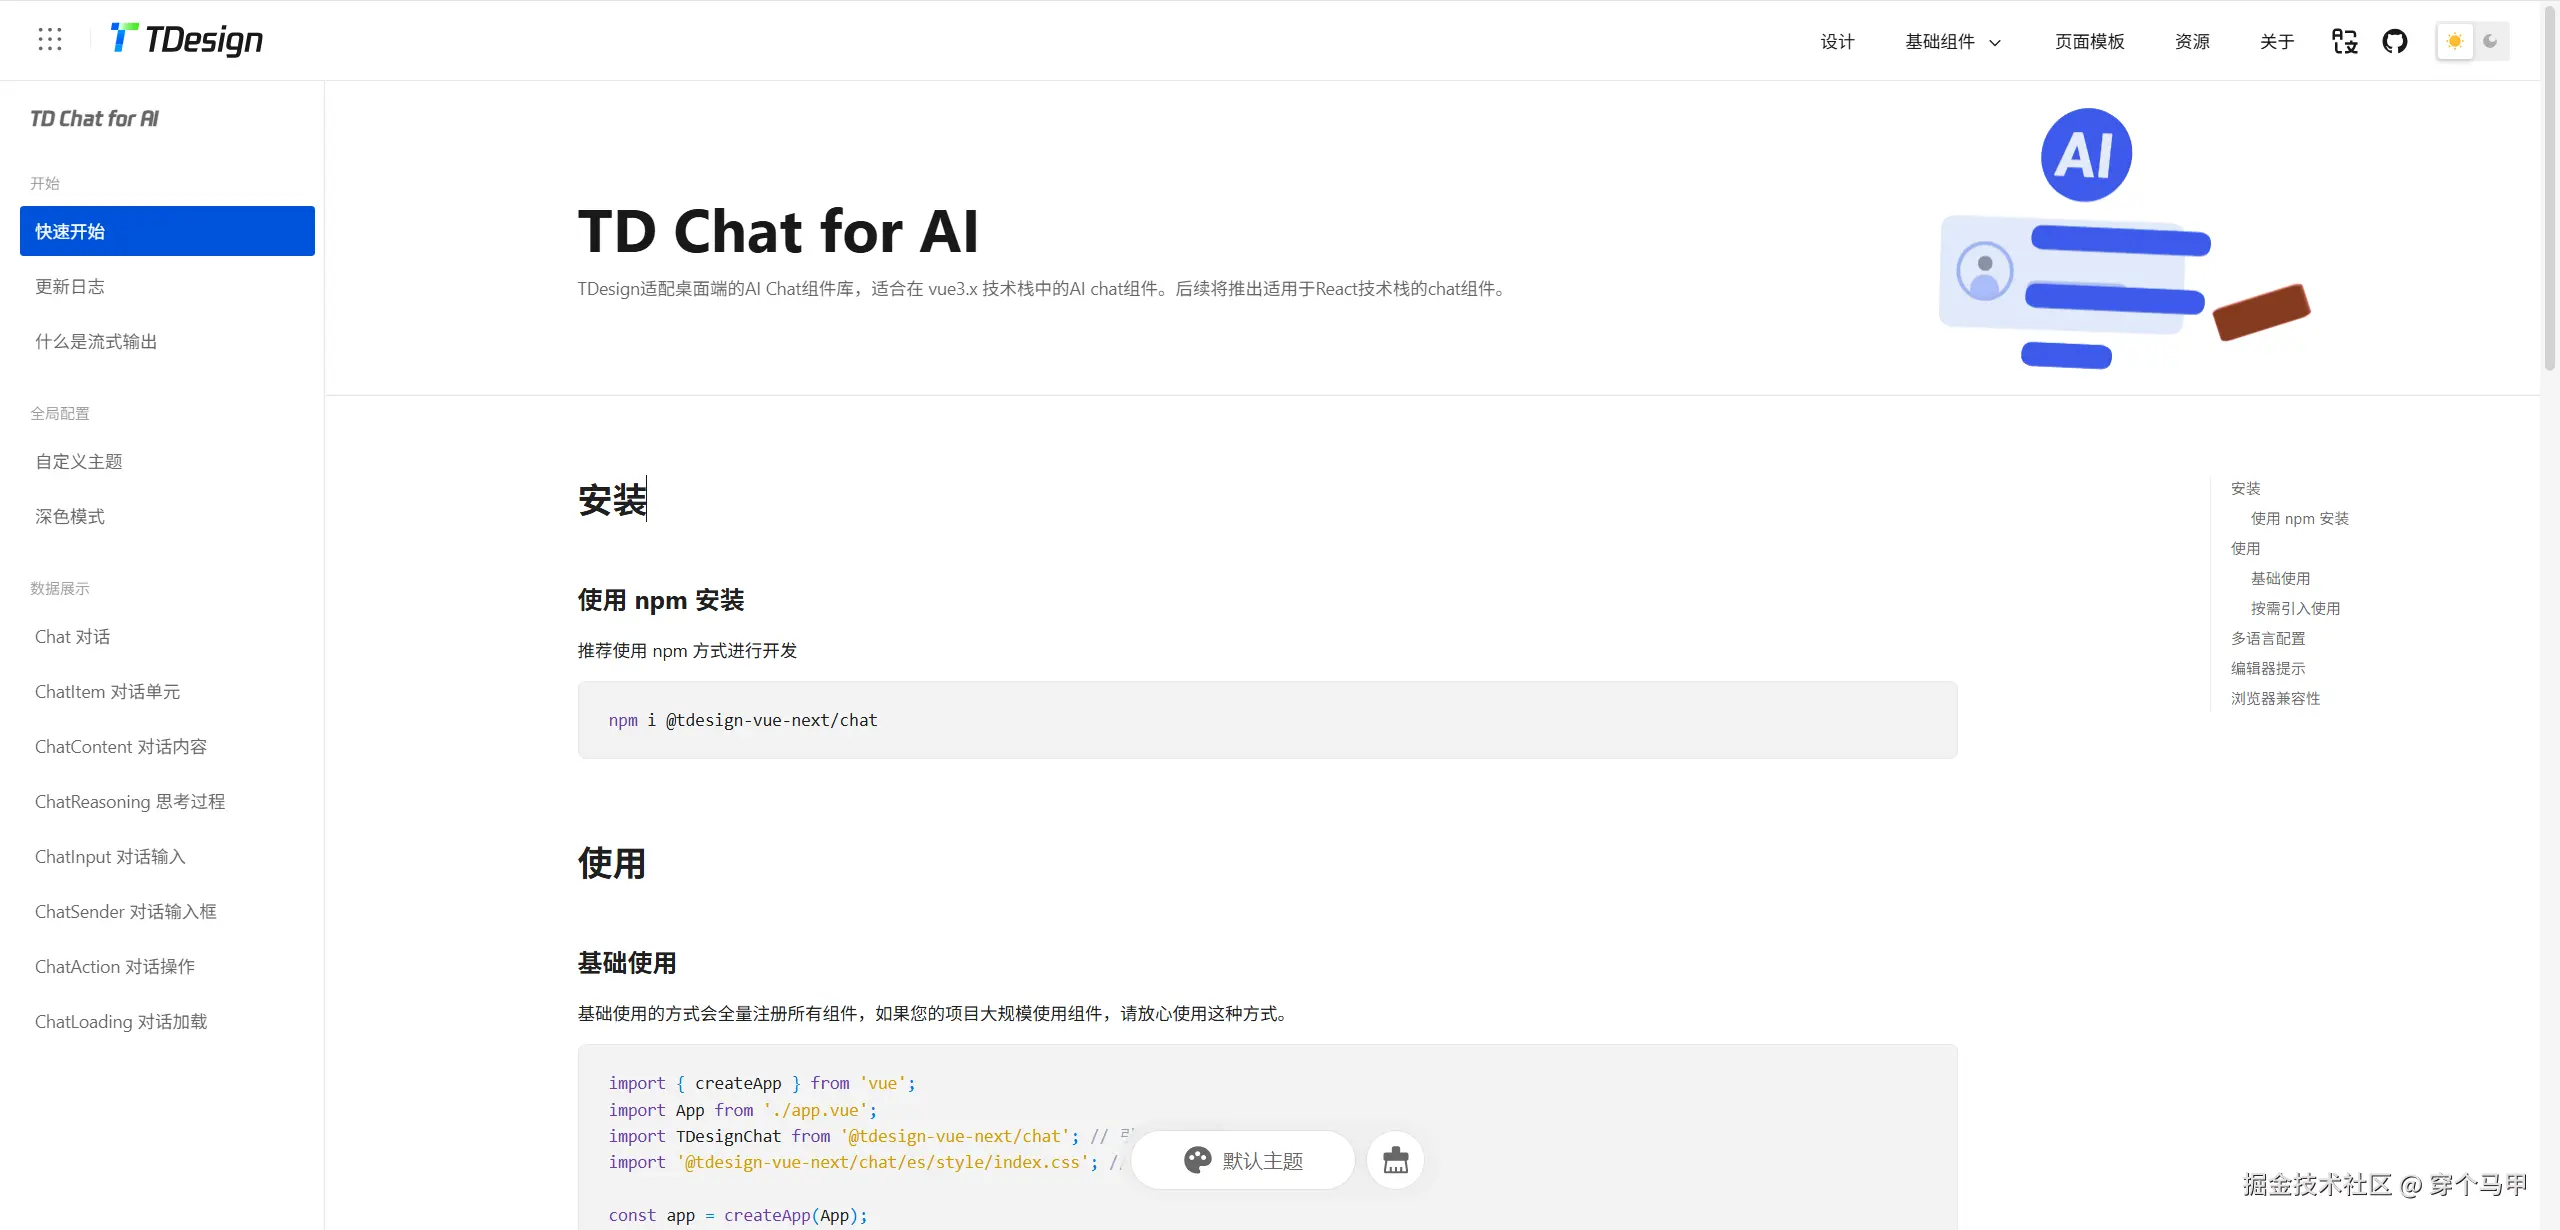This screenshot has width=2560, height=1230.
Task: Click the TDesign logo
Action: point(187,39)
